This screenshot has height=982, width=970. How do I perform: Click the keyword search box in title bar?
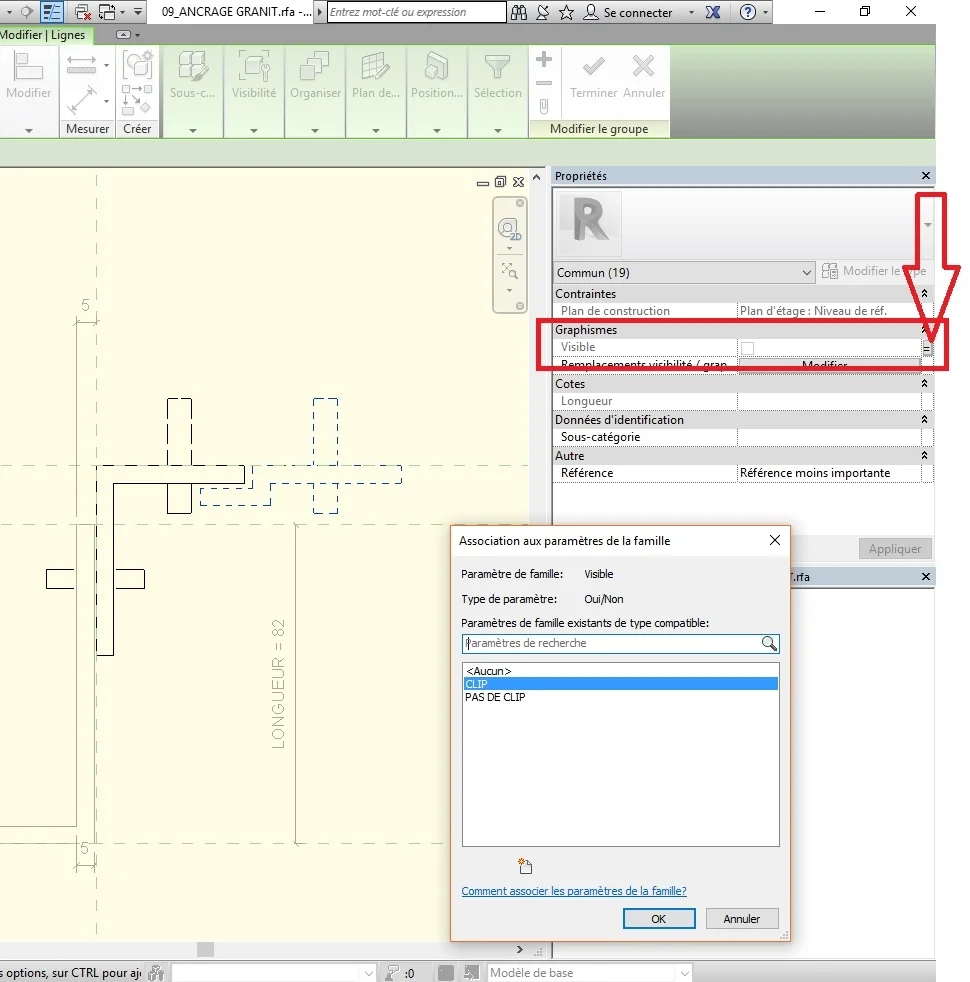(416, 12)
